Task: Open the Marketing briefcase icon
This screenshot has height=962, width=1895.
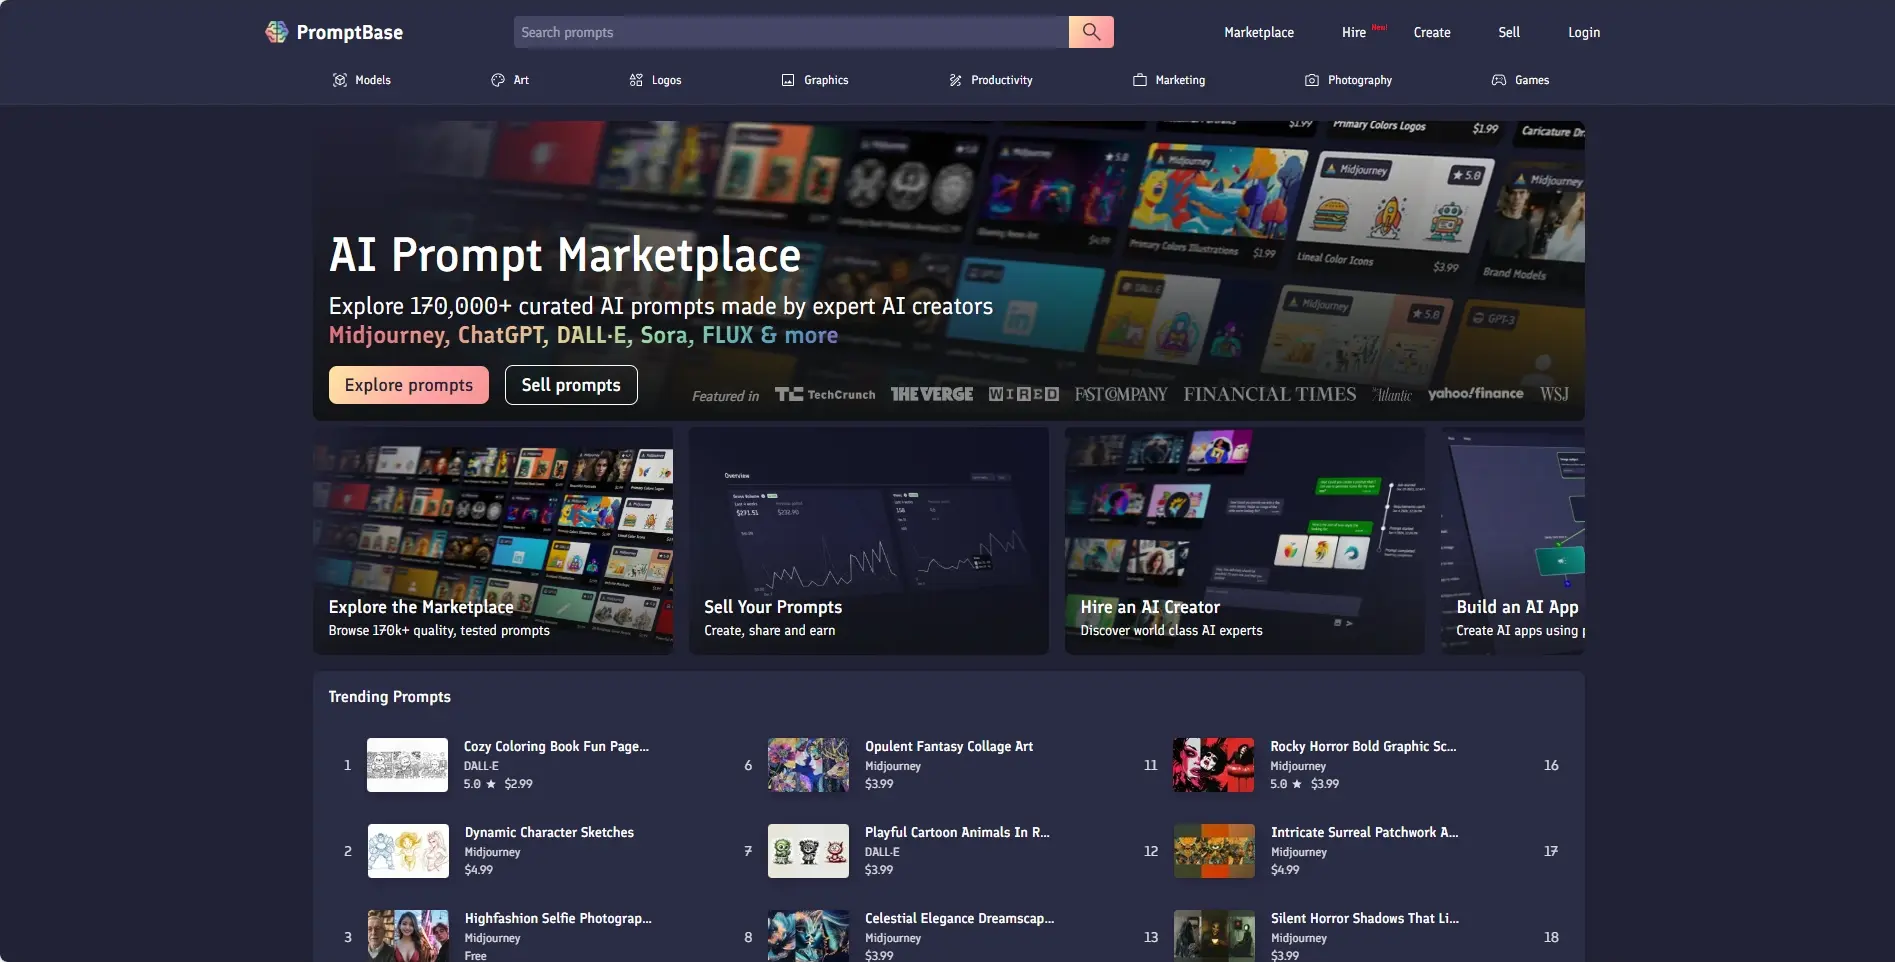Action: tap(1139, 80)
